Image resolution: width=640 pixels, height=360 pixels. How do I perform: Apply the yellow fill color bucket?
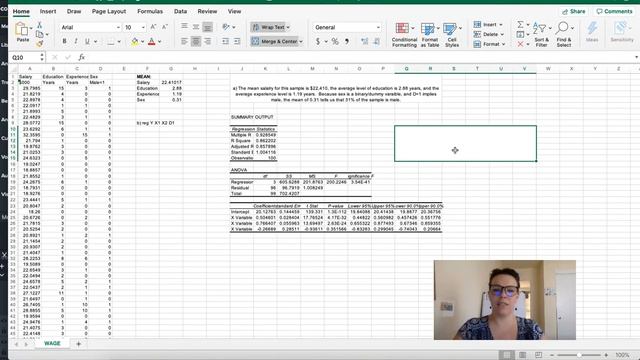[x=135, y=41]
